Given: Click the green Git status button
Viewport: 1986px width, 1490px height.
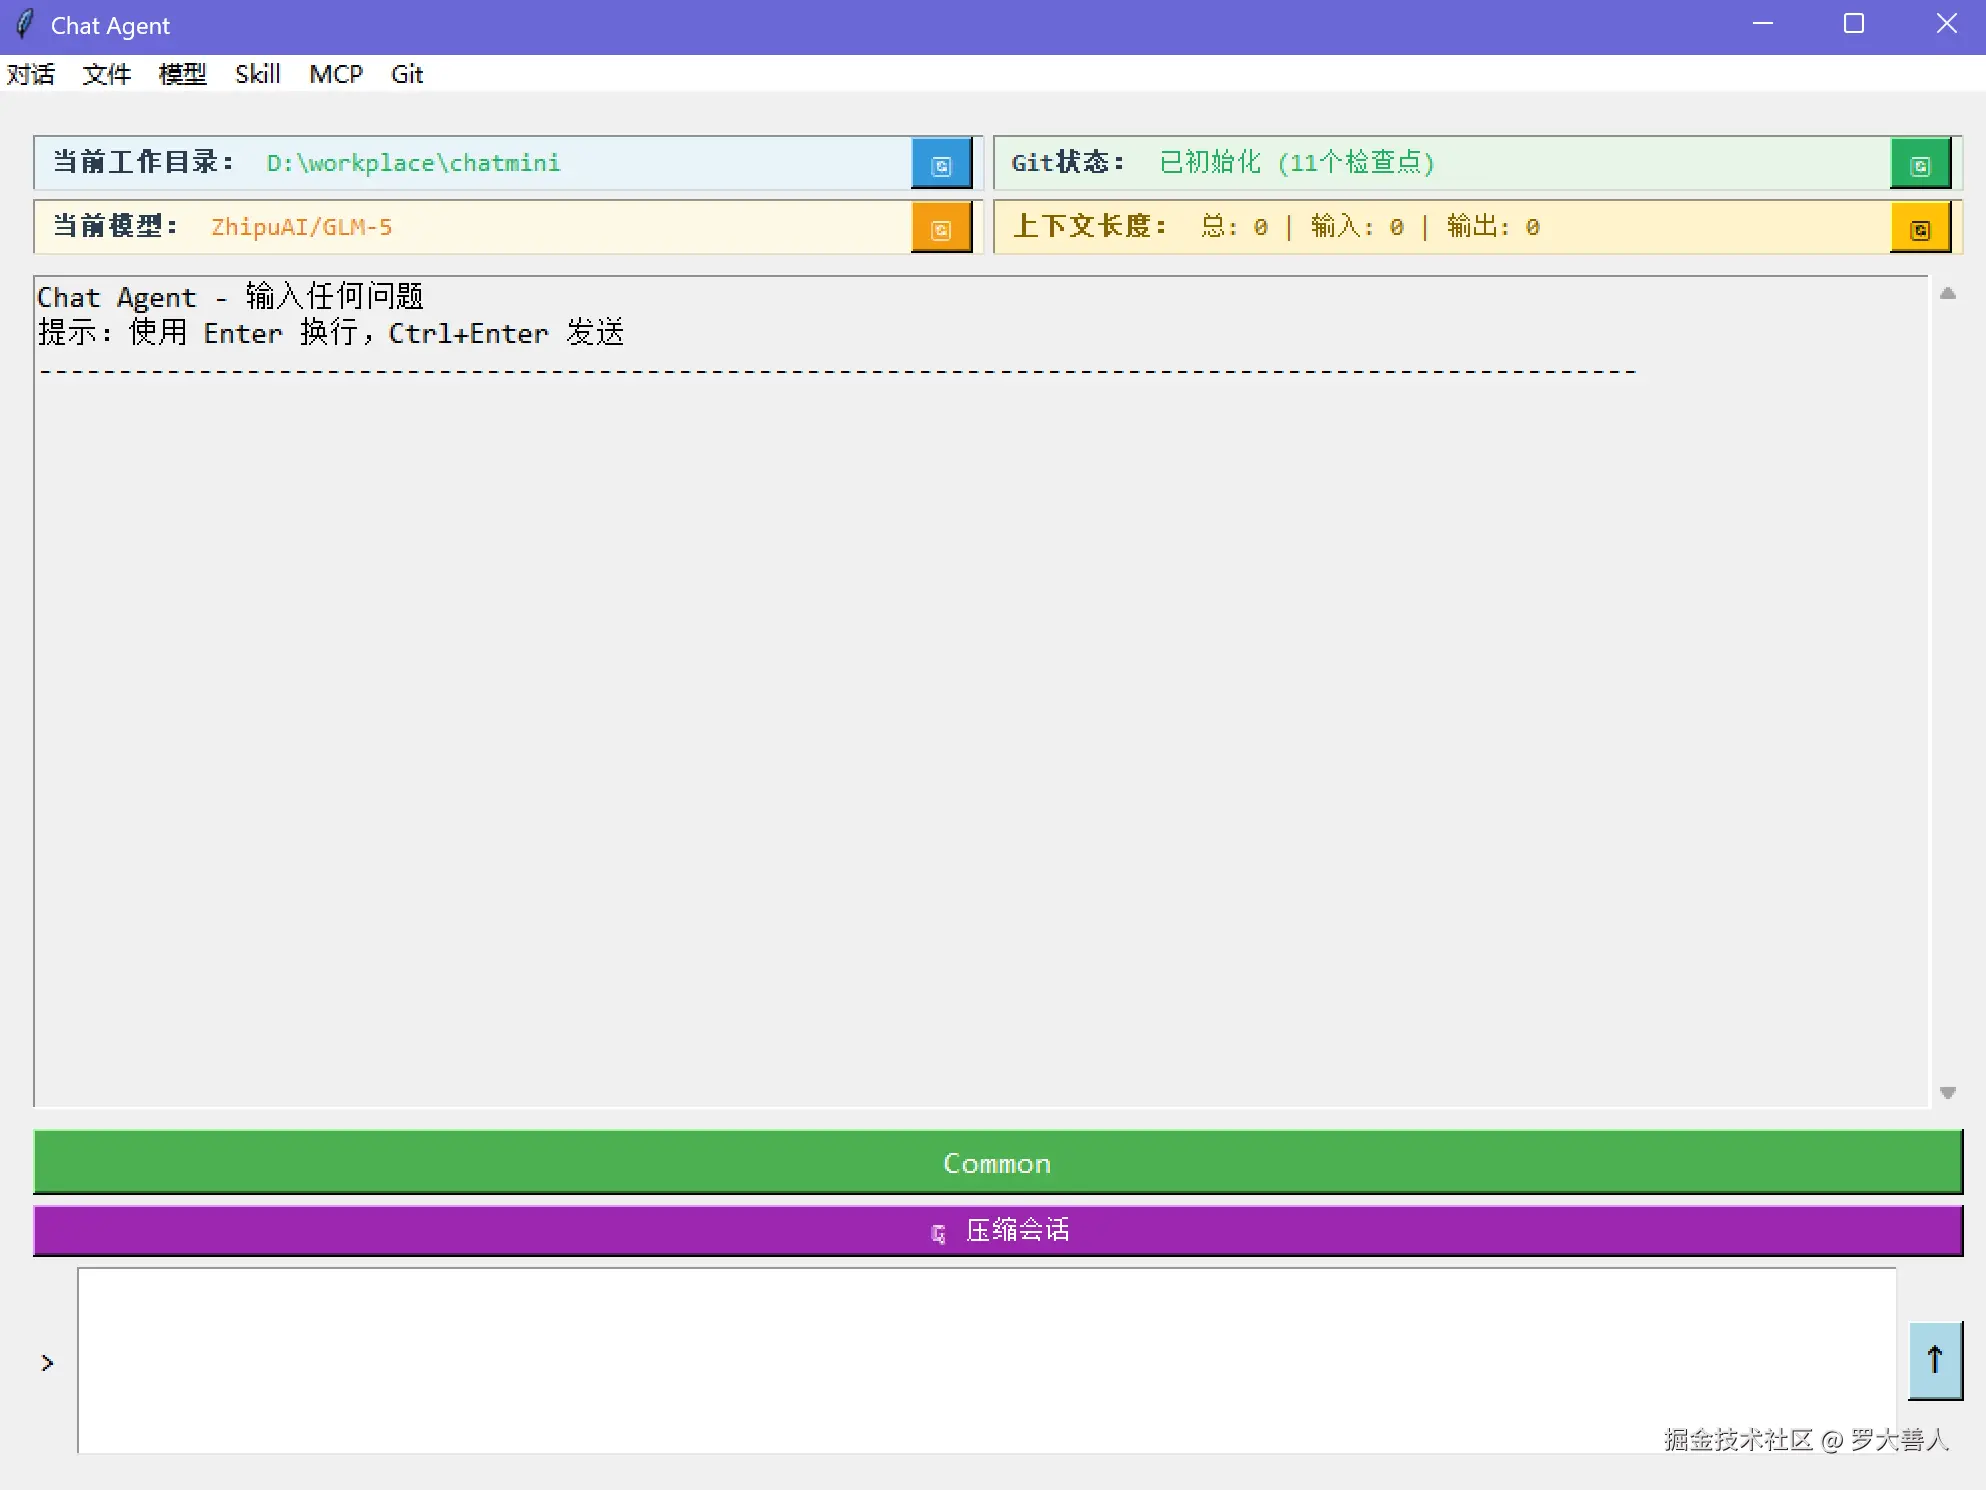Looking at the screenshot, I should coord(1920,165).
